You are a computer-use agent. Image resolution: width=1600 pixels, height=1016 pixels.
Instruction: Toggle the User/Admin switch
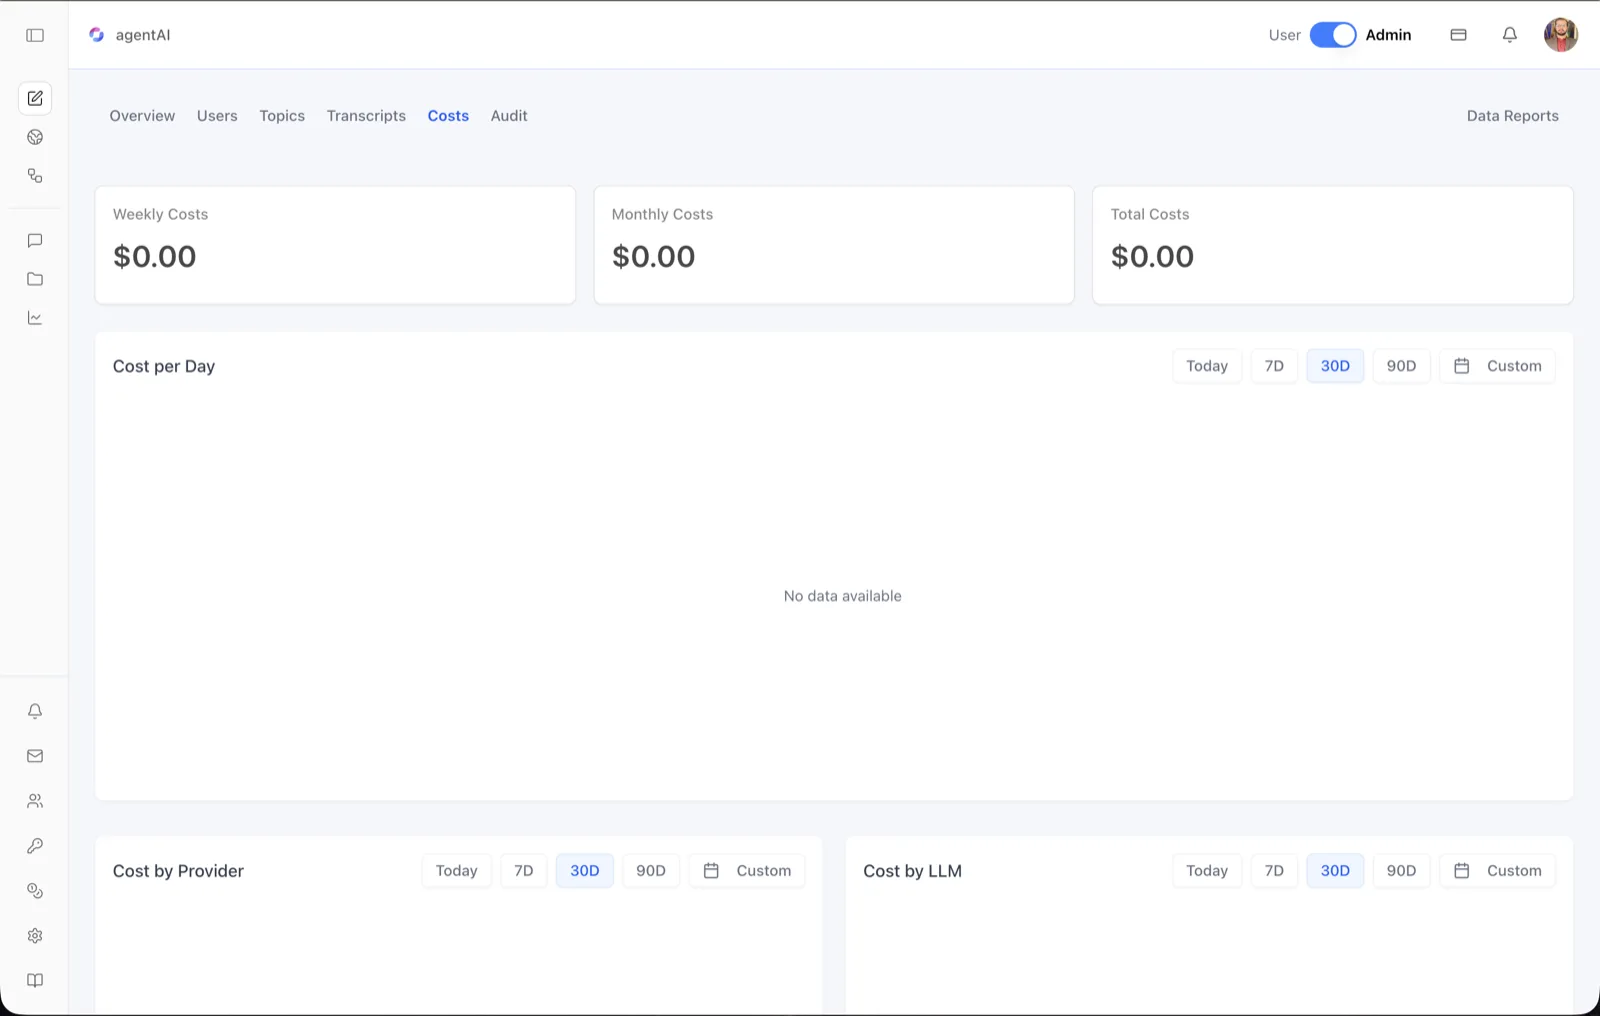1333,35
